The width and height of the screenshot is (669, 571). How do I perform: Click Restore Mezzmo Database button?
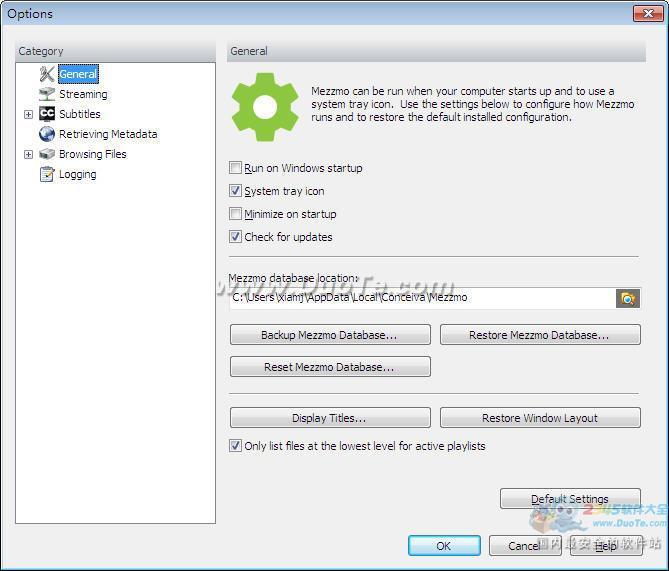click(x=540, y=335)
